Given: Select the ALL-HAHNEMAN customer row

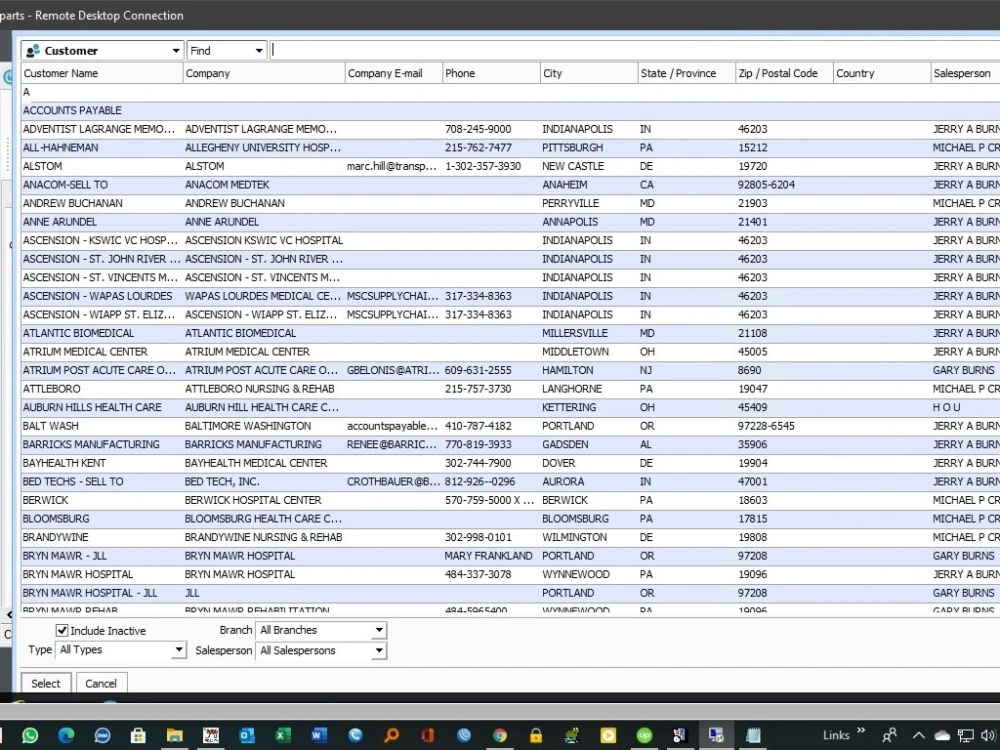Looking at the screenshot, I should (x=510, y=147).
